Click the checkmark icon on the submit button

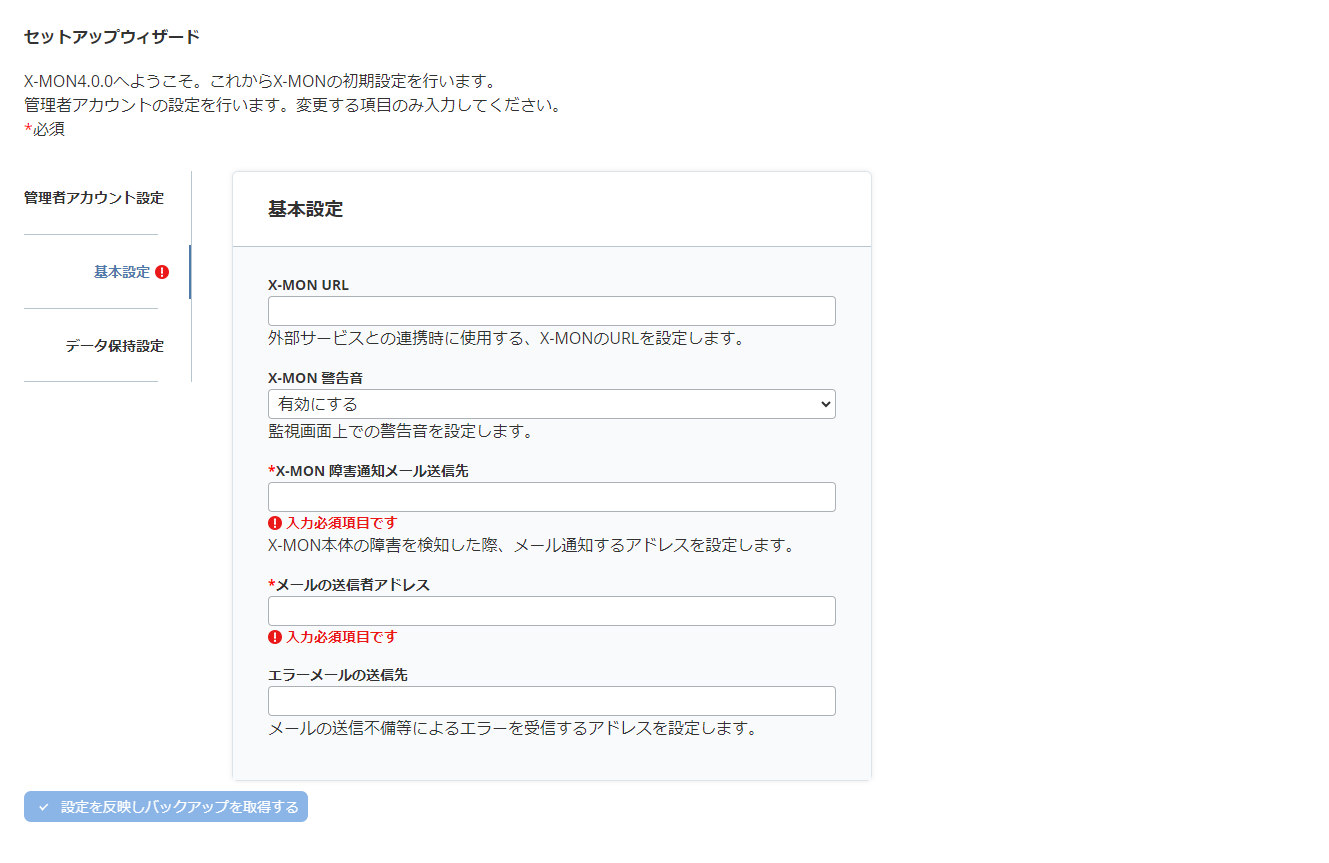click(44, 807)
